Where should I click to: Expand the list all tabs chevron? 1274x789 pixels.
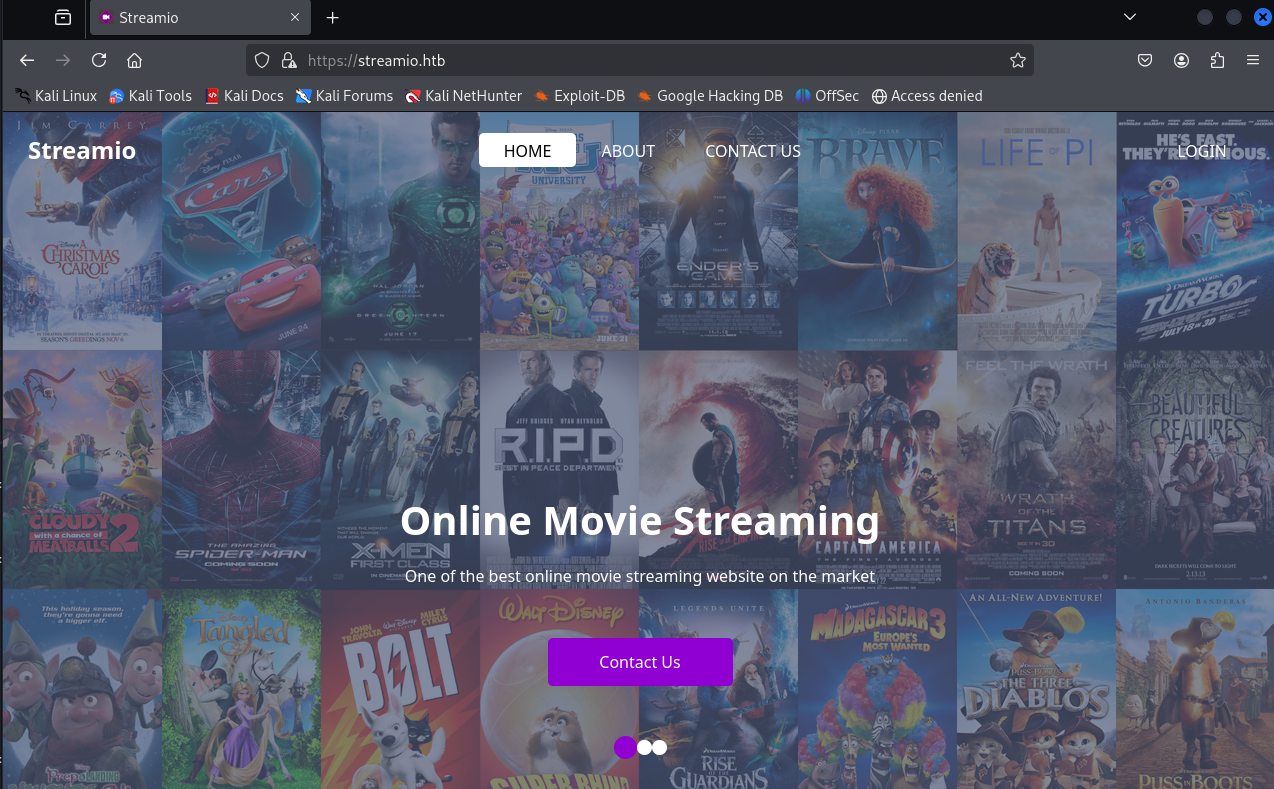[1130, 17]
